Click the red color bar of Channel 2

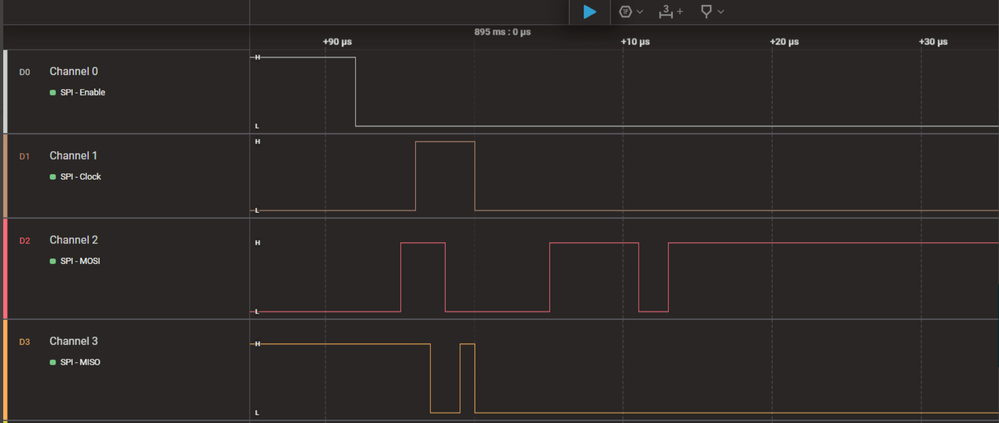coord(5,269)
